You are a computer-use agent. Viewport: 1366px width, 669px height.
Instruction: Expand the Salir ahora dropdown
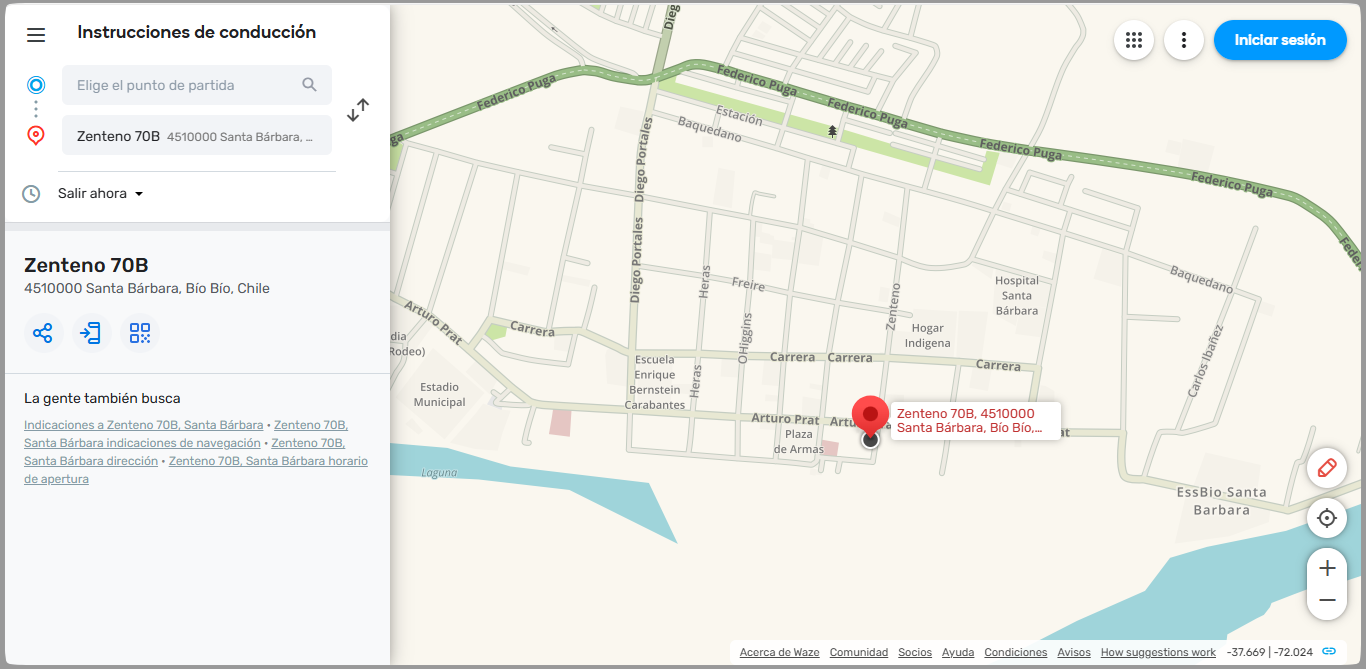click(101, 193)
